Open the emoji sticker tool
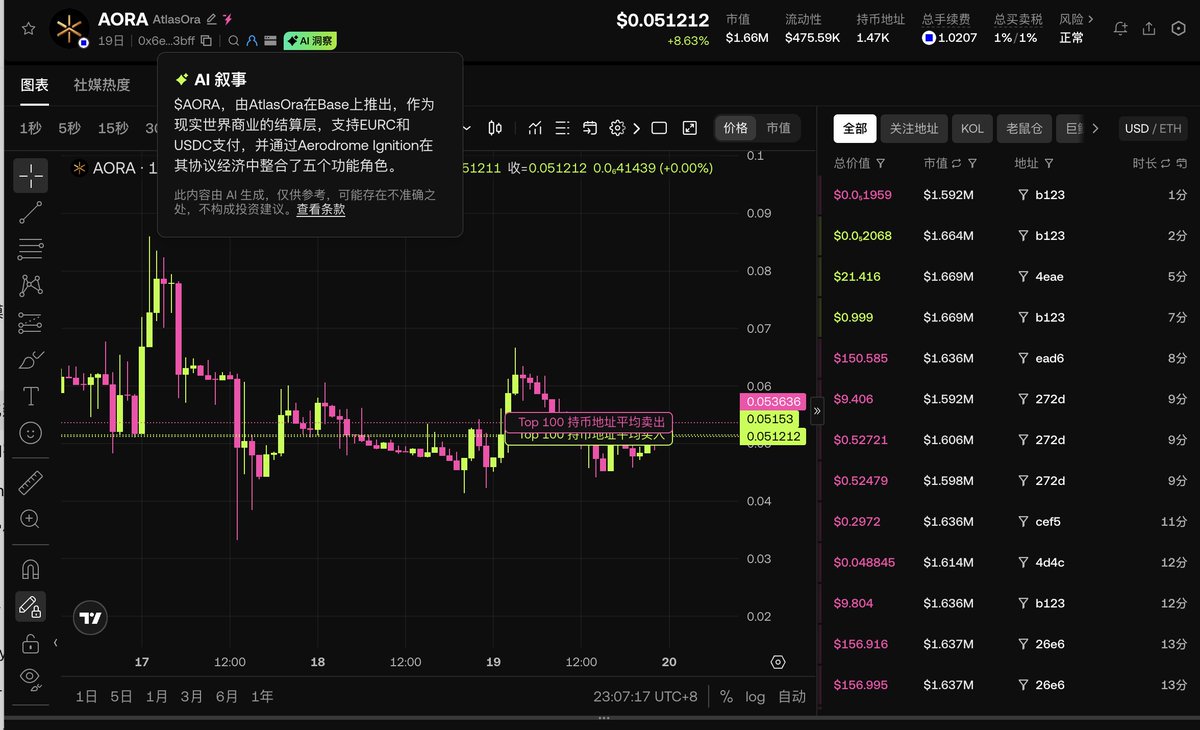 point(30,433)
